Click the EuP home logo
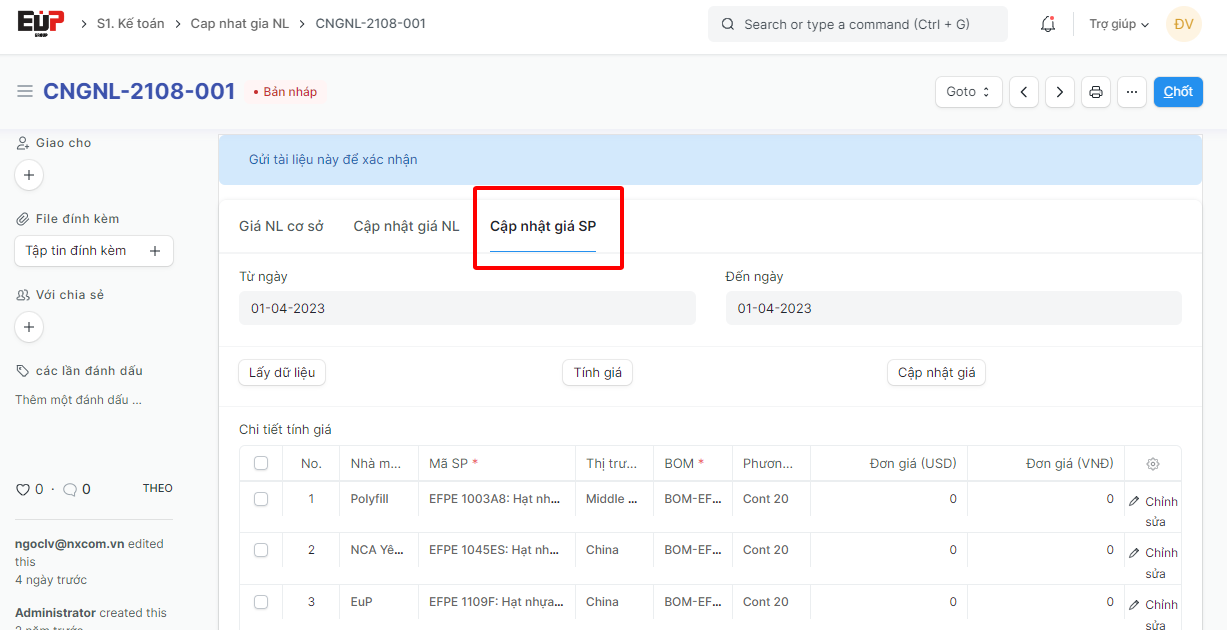This screenshot has width=1227, height=630. click(x=41, y=23)
